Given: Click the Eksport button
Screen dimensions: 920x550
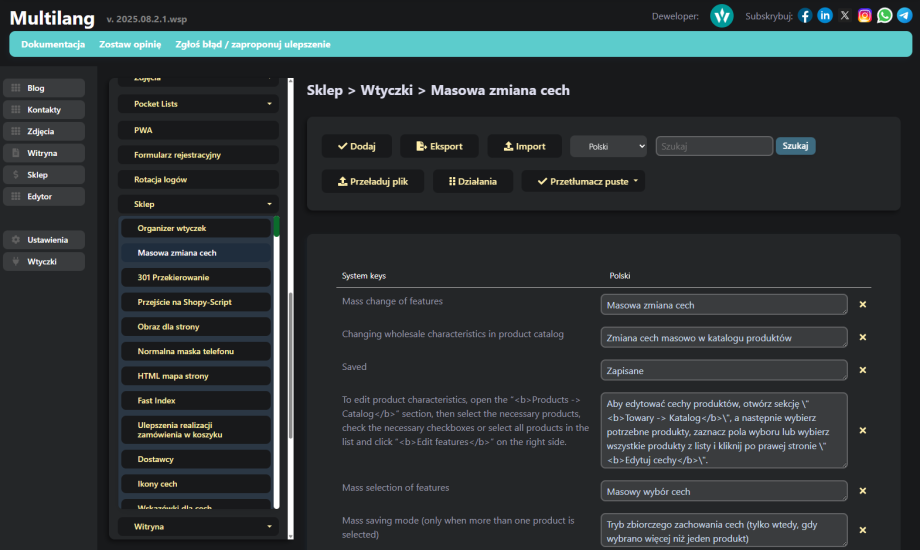Looking at the screenshot, I should click(x=439, y=146).
